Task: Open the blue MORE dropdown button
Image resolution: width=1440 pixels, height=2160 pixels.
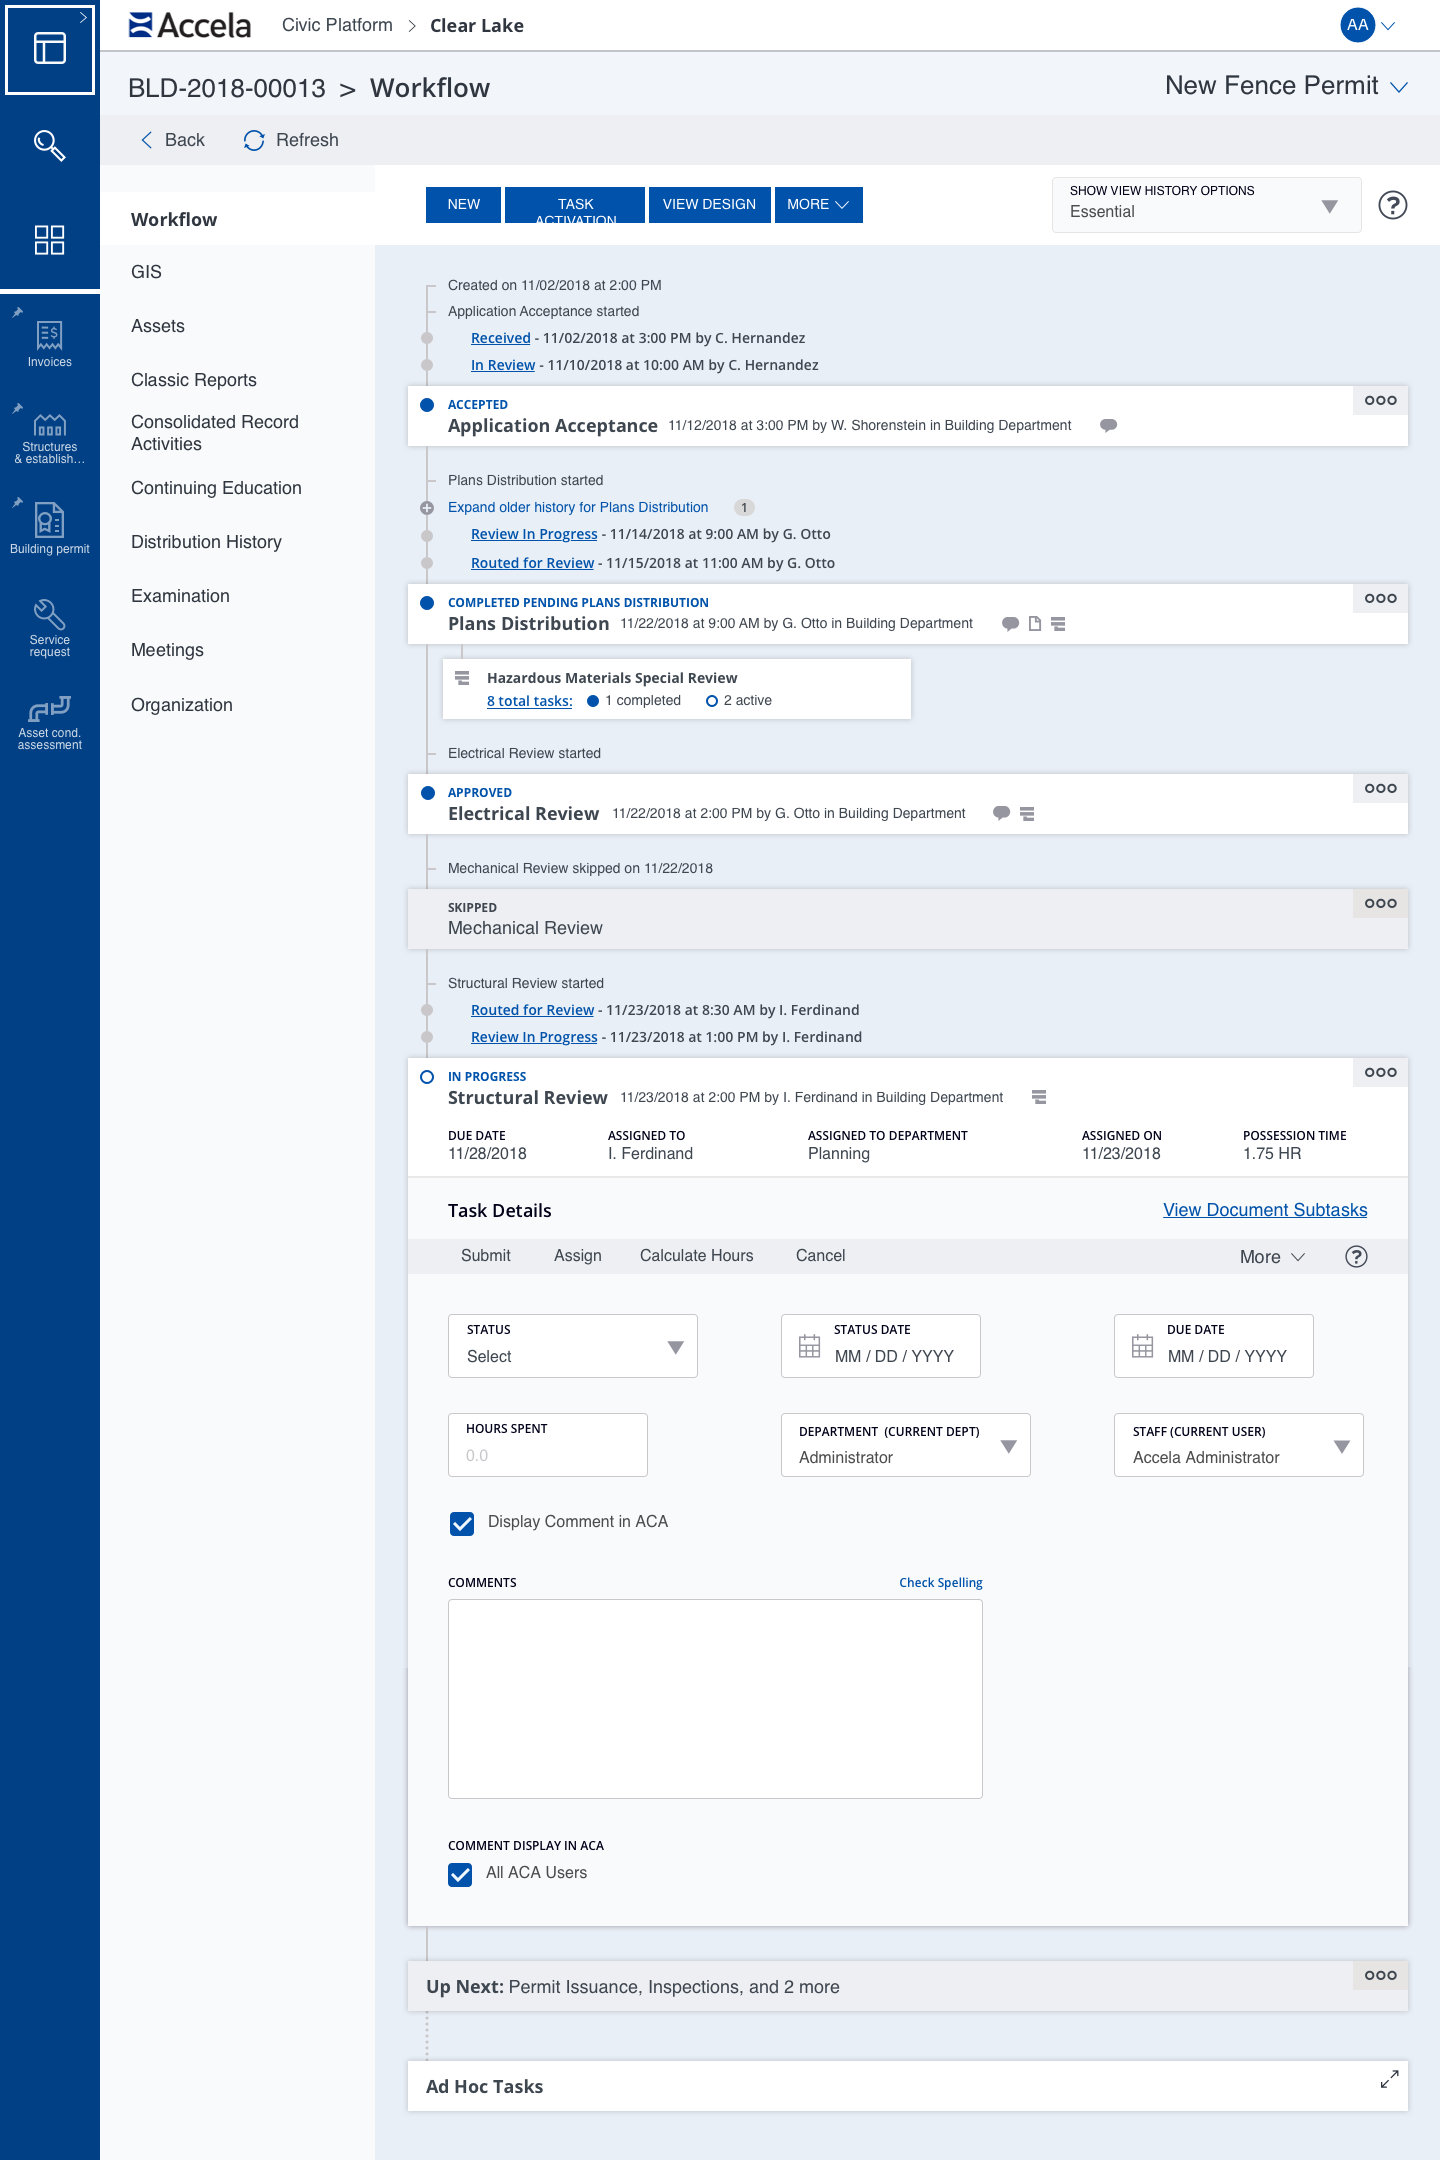Action: click(818, 205)
